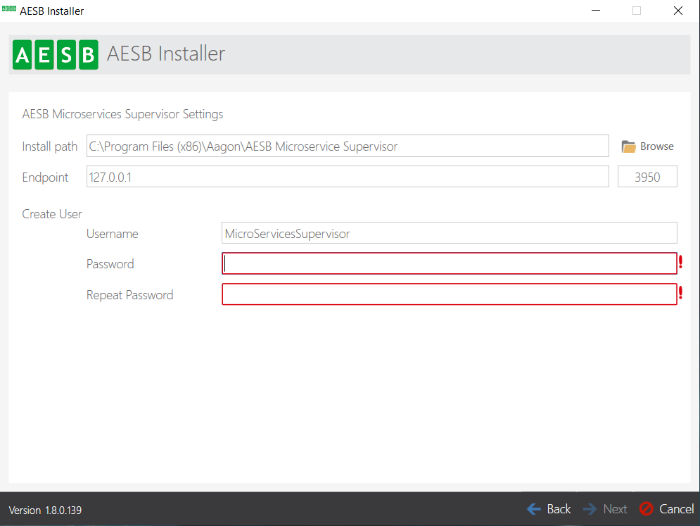Close the AESB Installer window
The image size is (700, 526).
(676, 11)
